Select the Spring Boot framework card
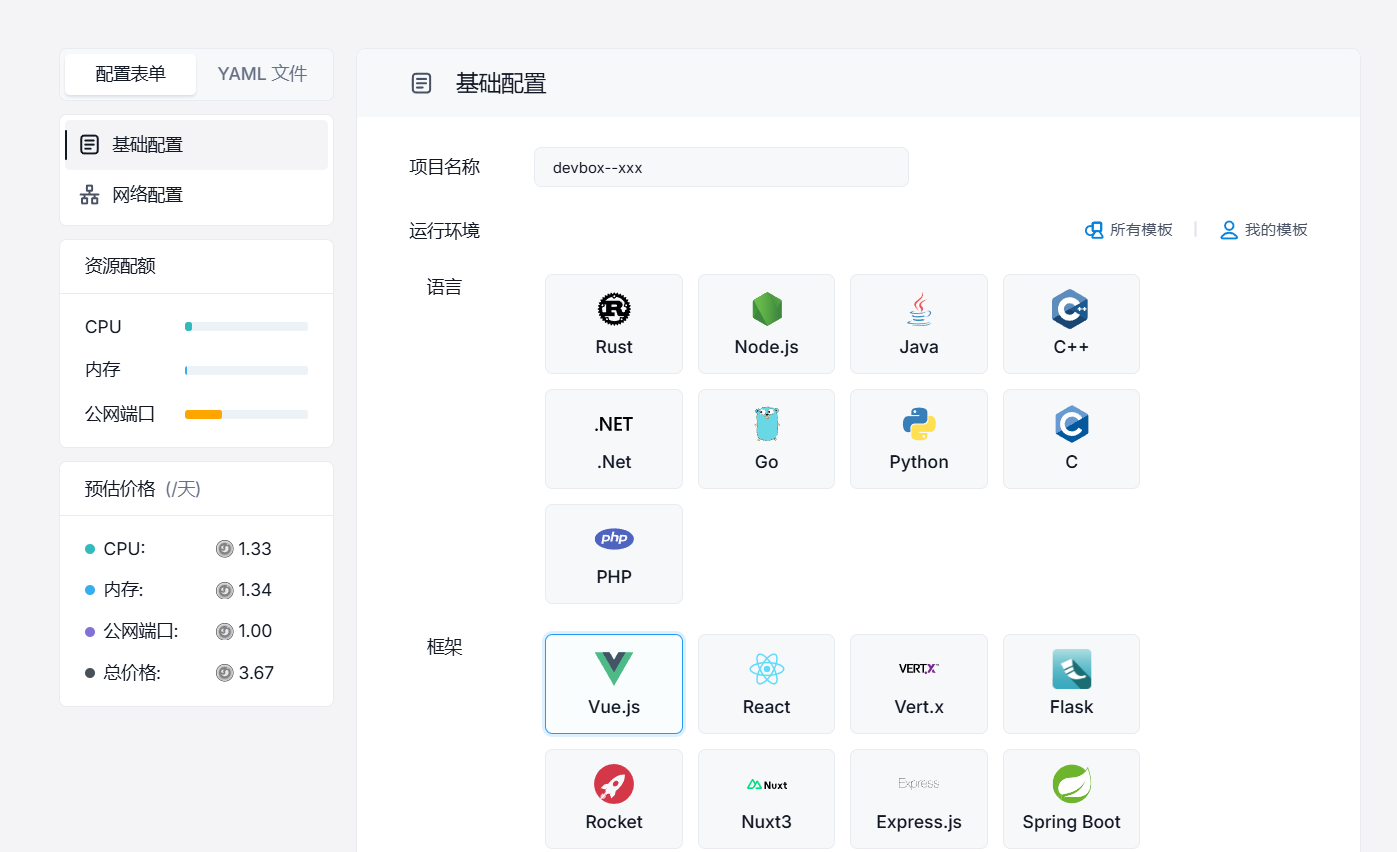The height and width of the screenshot is (852, 1397). click(1071, 799)
